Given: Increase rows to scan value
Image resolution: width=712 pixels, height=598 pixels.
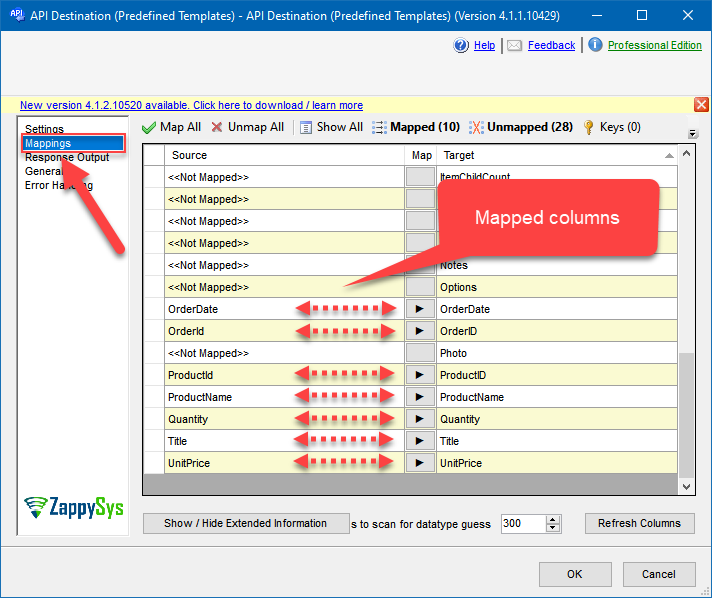Looking at the screenshot, I should click(x=553, y=519).
